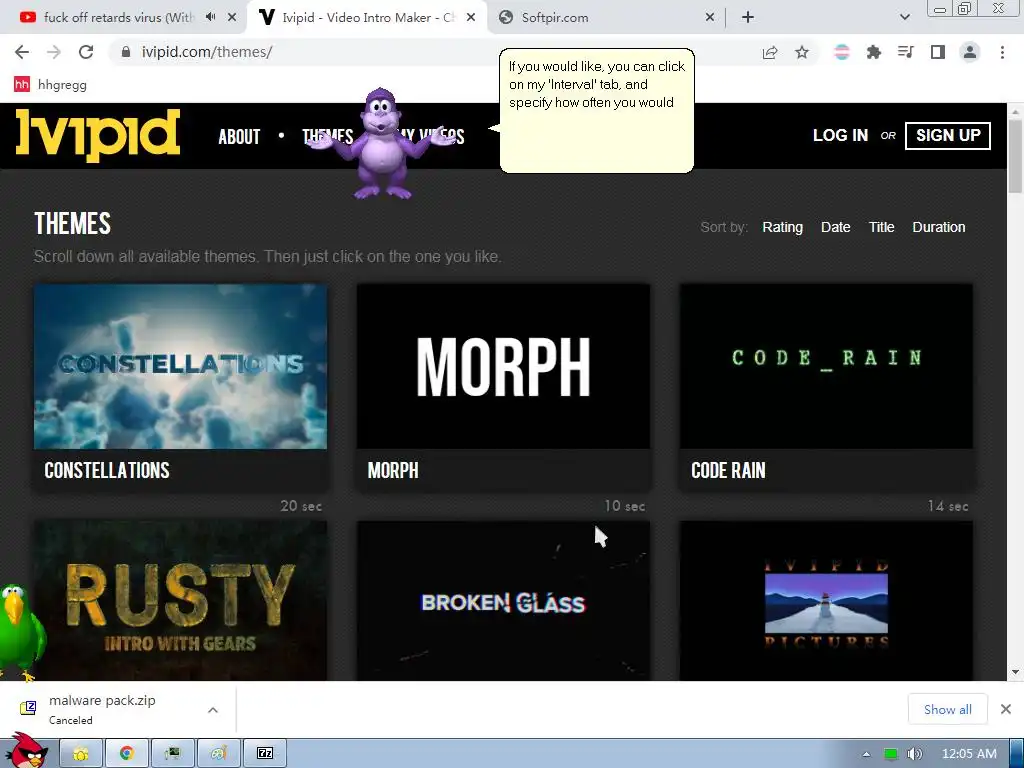
Task: Switch to the YouTube virus video tab
Action: (x=123, y=18)
